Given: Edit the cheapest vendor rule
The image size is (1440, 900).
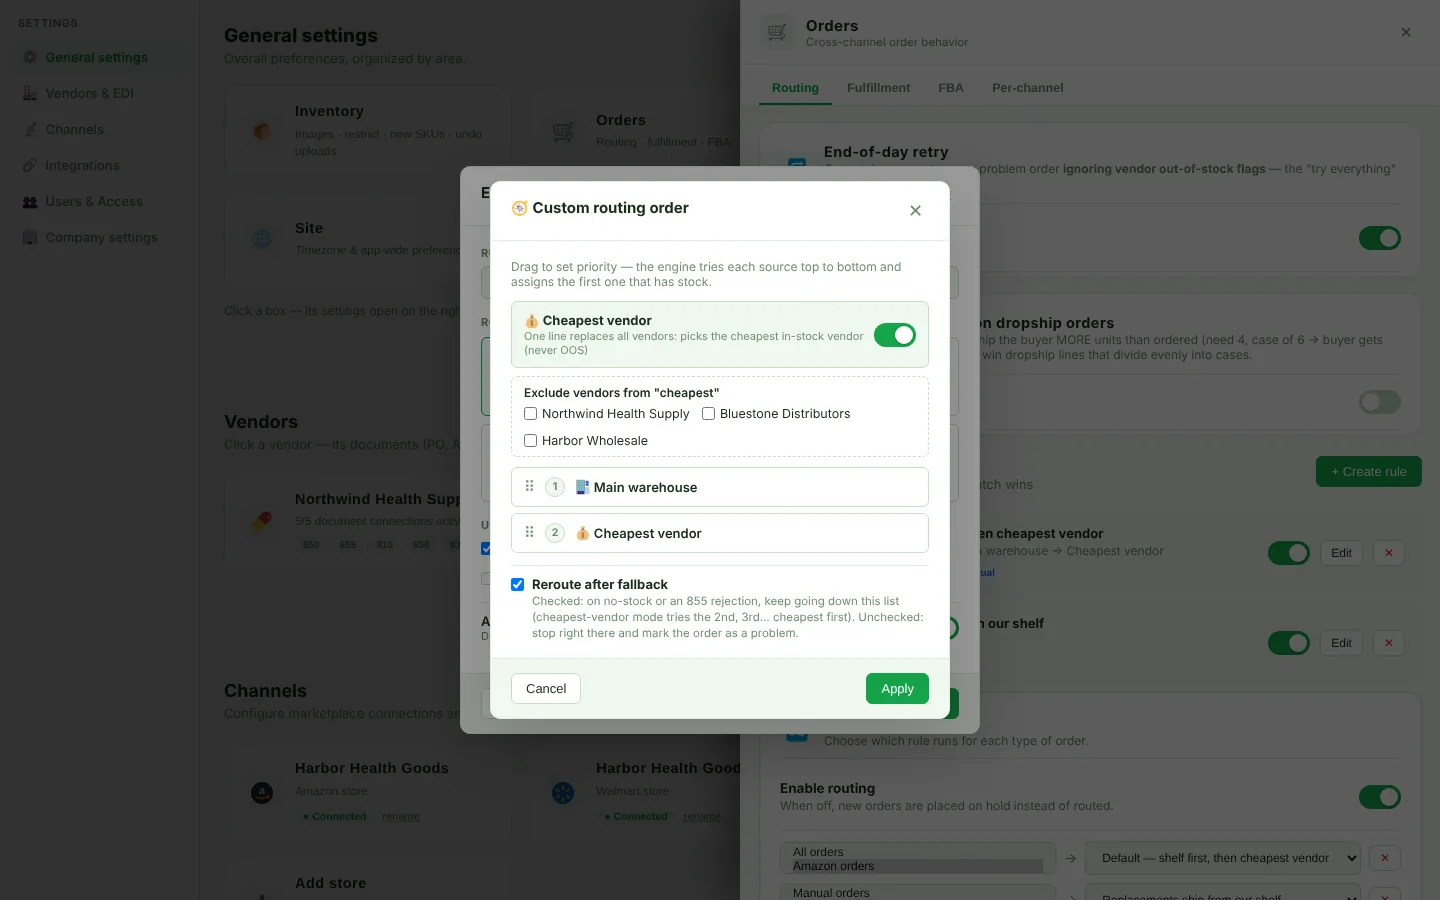Looking at the screenshot, I should (1341, 553).
